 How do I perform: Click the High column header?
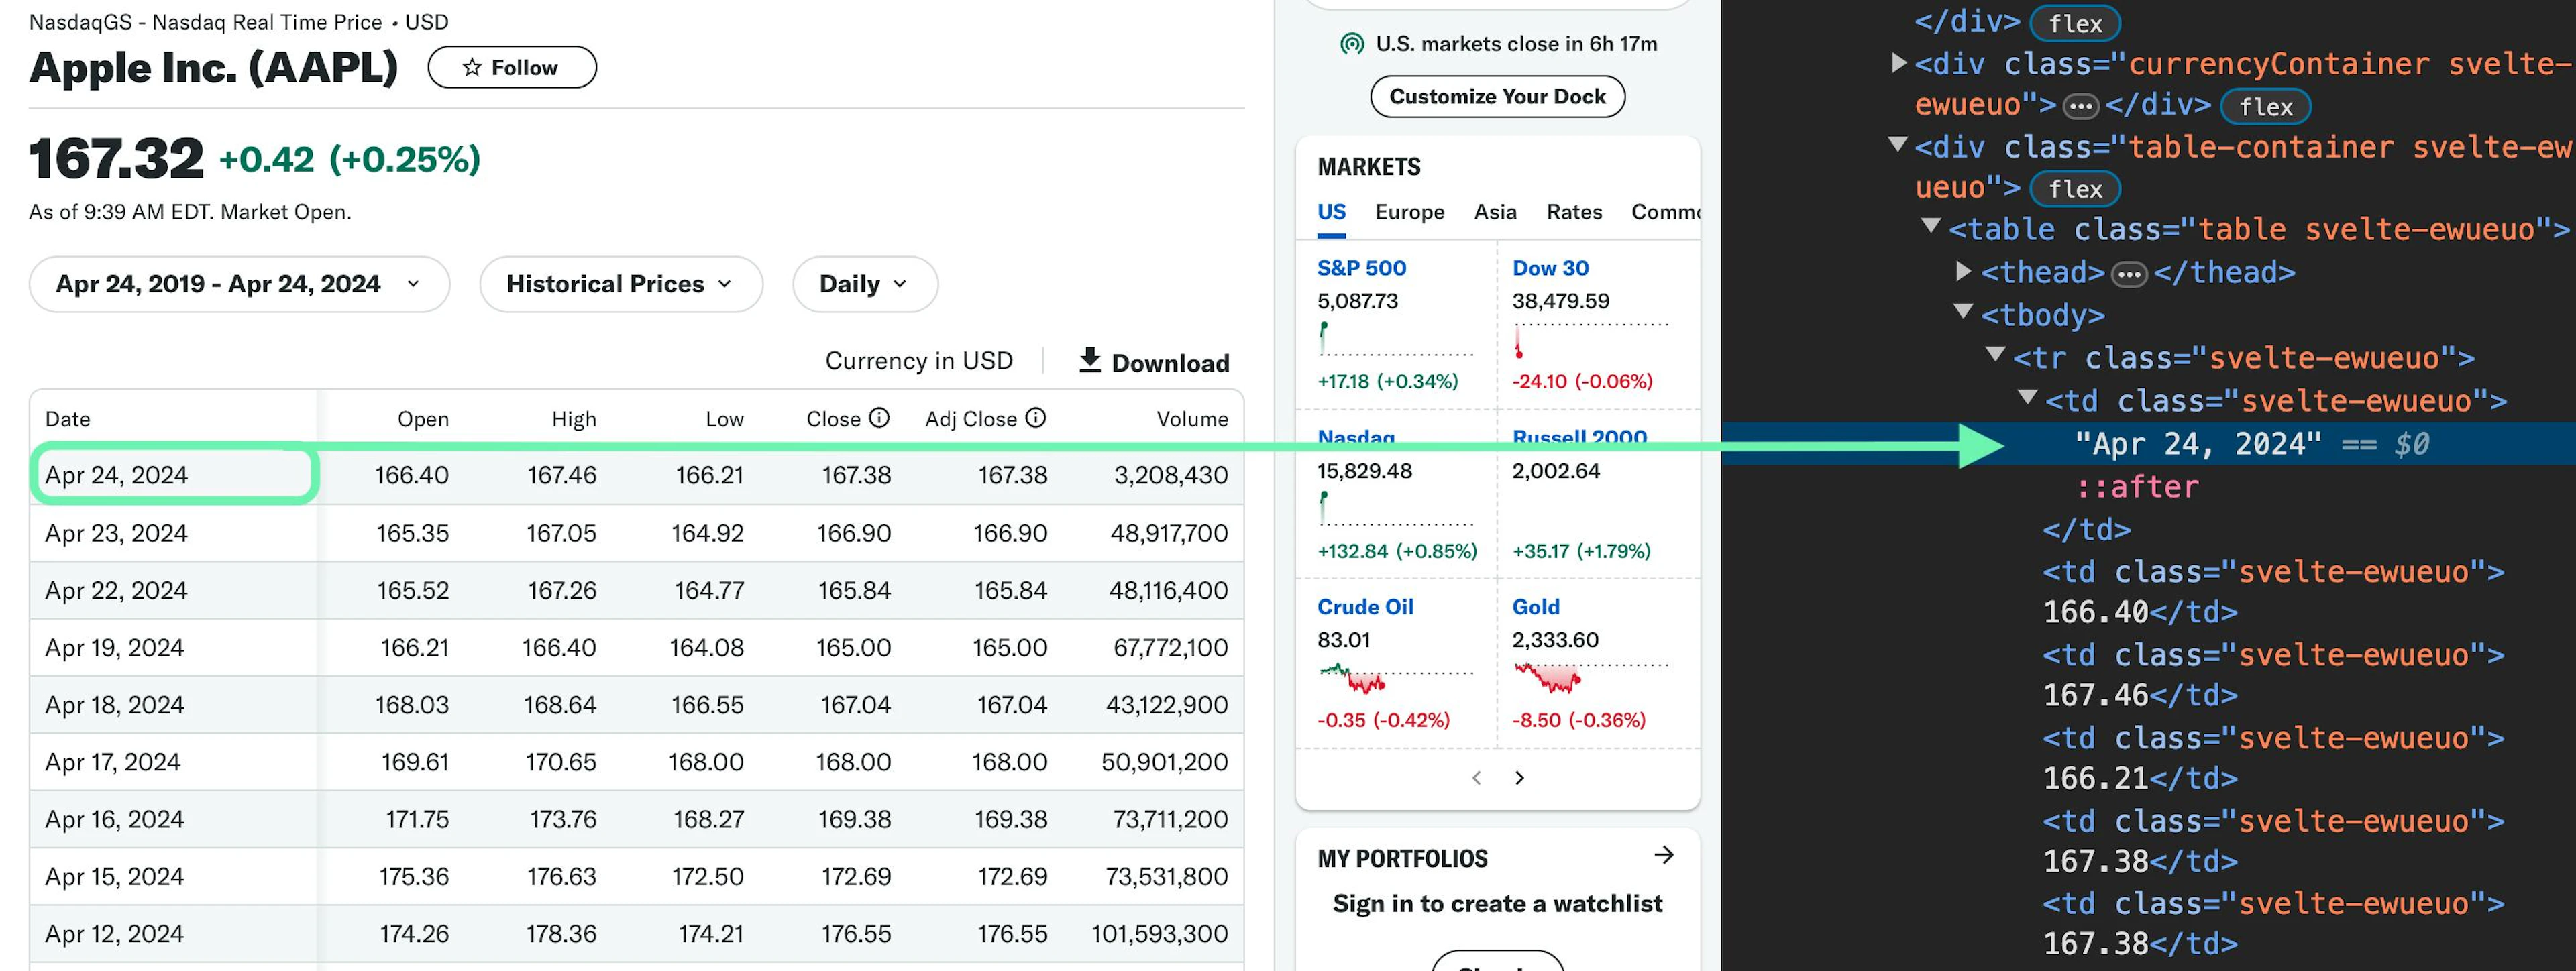click(574, 419)
